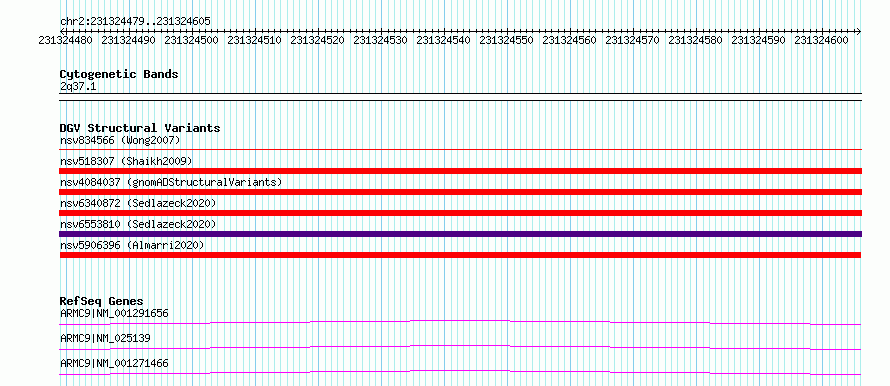Click transcript label ARMC9|NM_001271466

pyautogui.click(x=114, y=364)
